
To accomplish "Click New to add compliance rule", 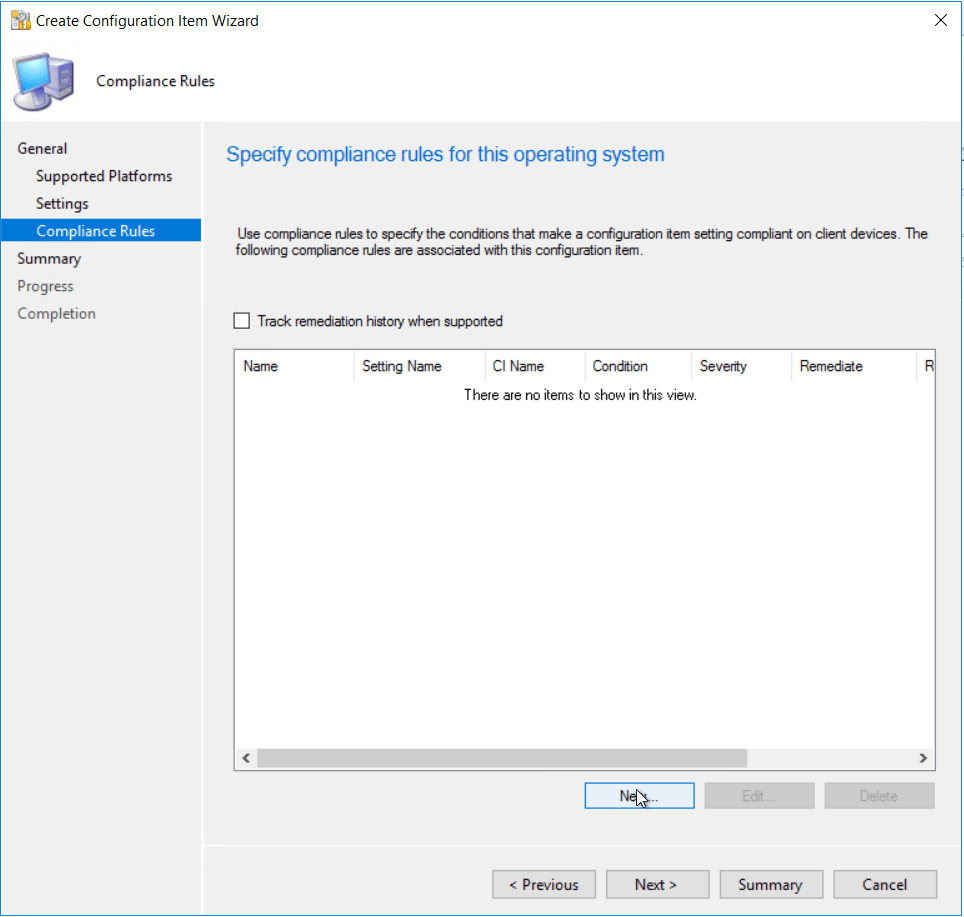I will coord(639,796).
